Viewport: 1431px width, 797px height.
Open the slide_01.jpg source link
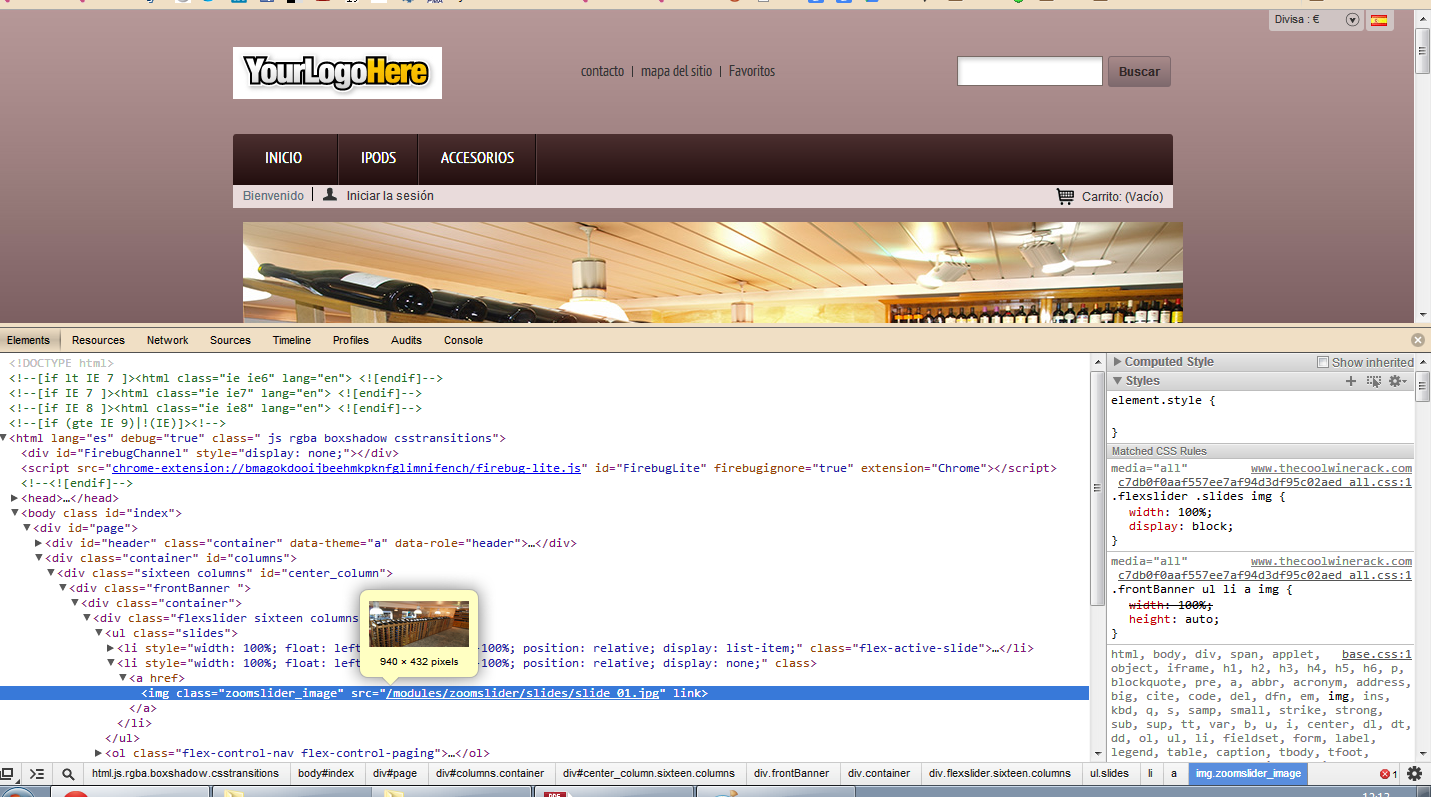[524, 693]
